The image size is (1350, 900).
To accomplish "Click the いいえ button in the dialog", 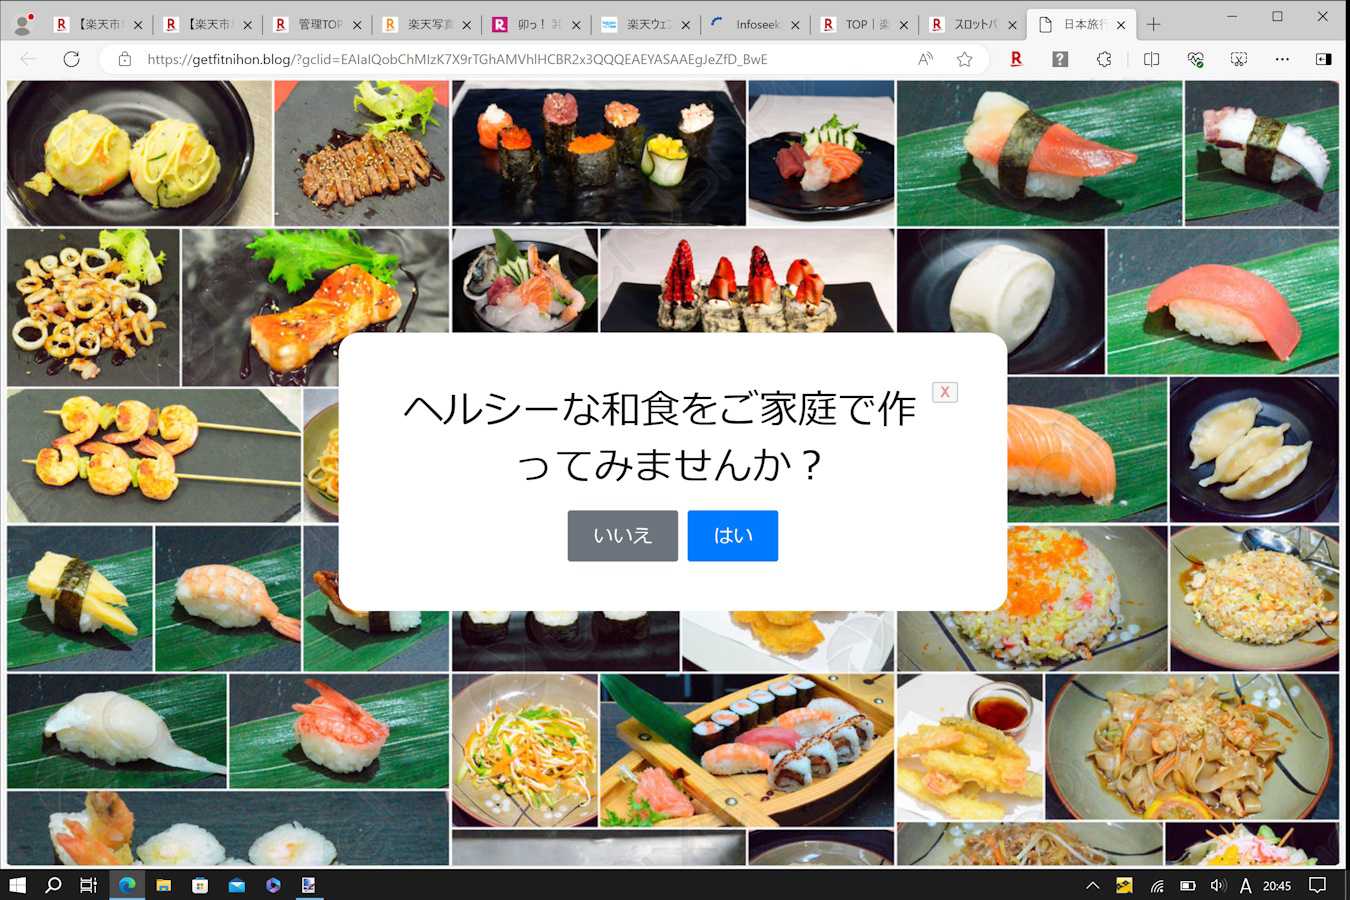I will (x=622, y=536).
